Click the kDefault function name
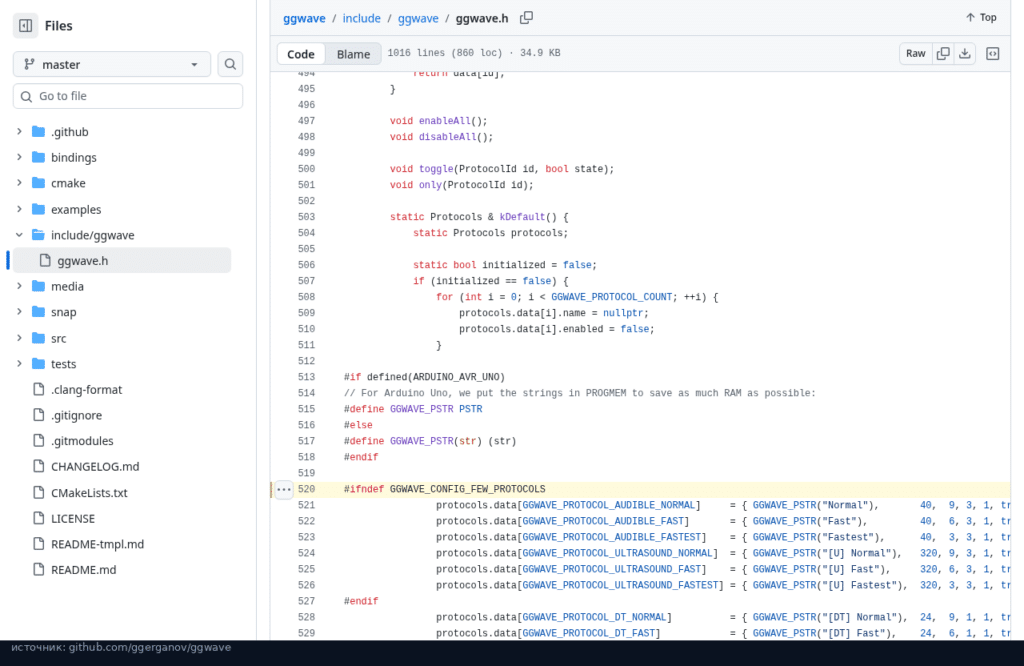 pyautogui.click(x=522, y=217)
